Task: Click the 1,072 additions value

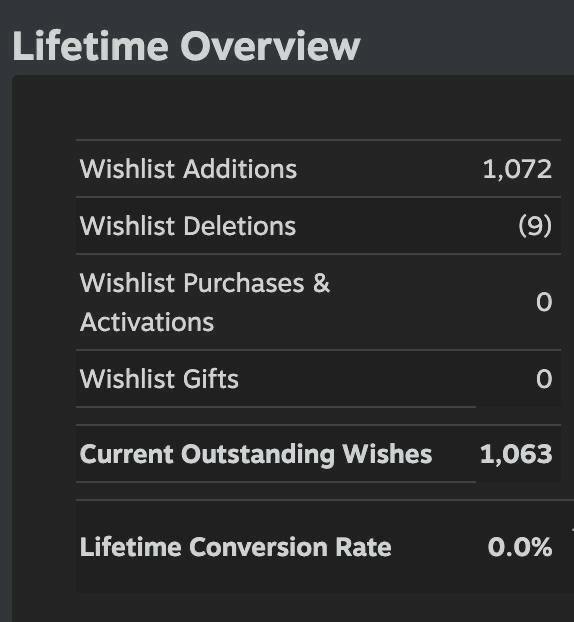Action: pos(517,169)
